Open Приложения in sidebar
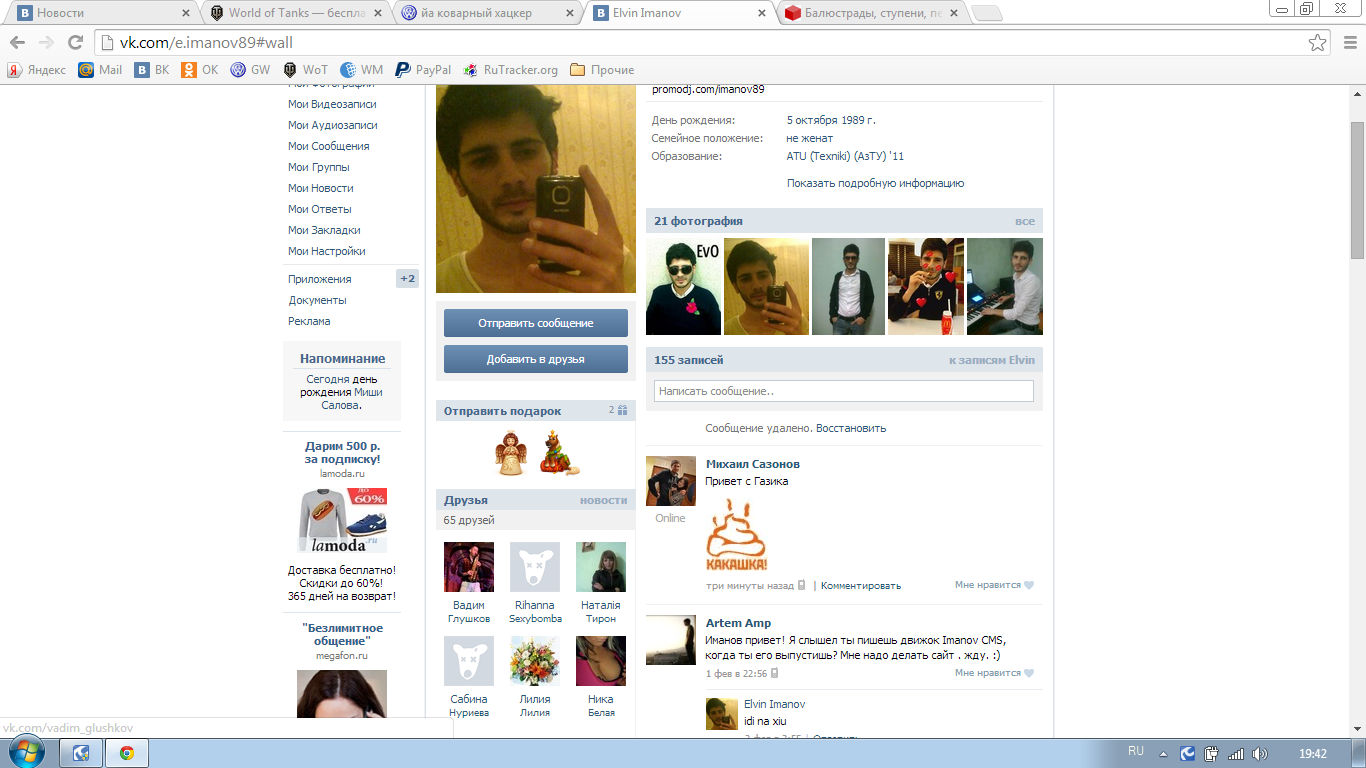This screenshot has width=1366, height=768. [x=320, y=279]
